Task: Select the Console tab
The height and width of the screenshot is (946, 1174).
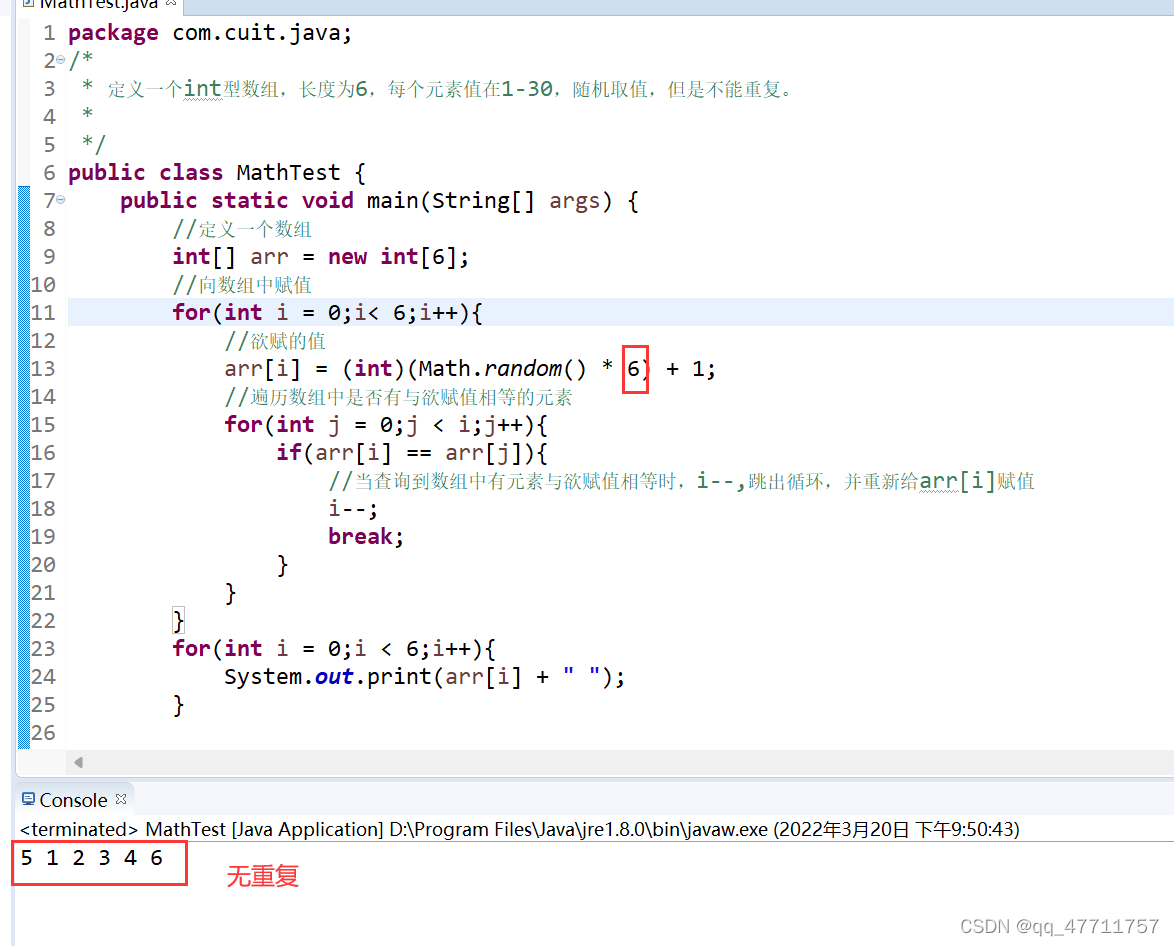Action: pyautogui.click(x=73, y=800)
